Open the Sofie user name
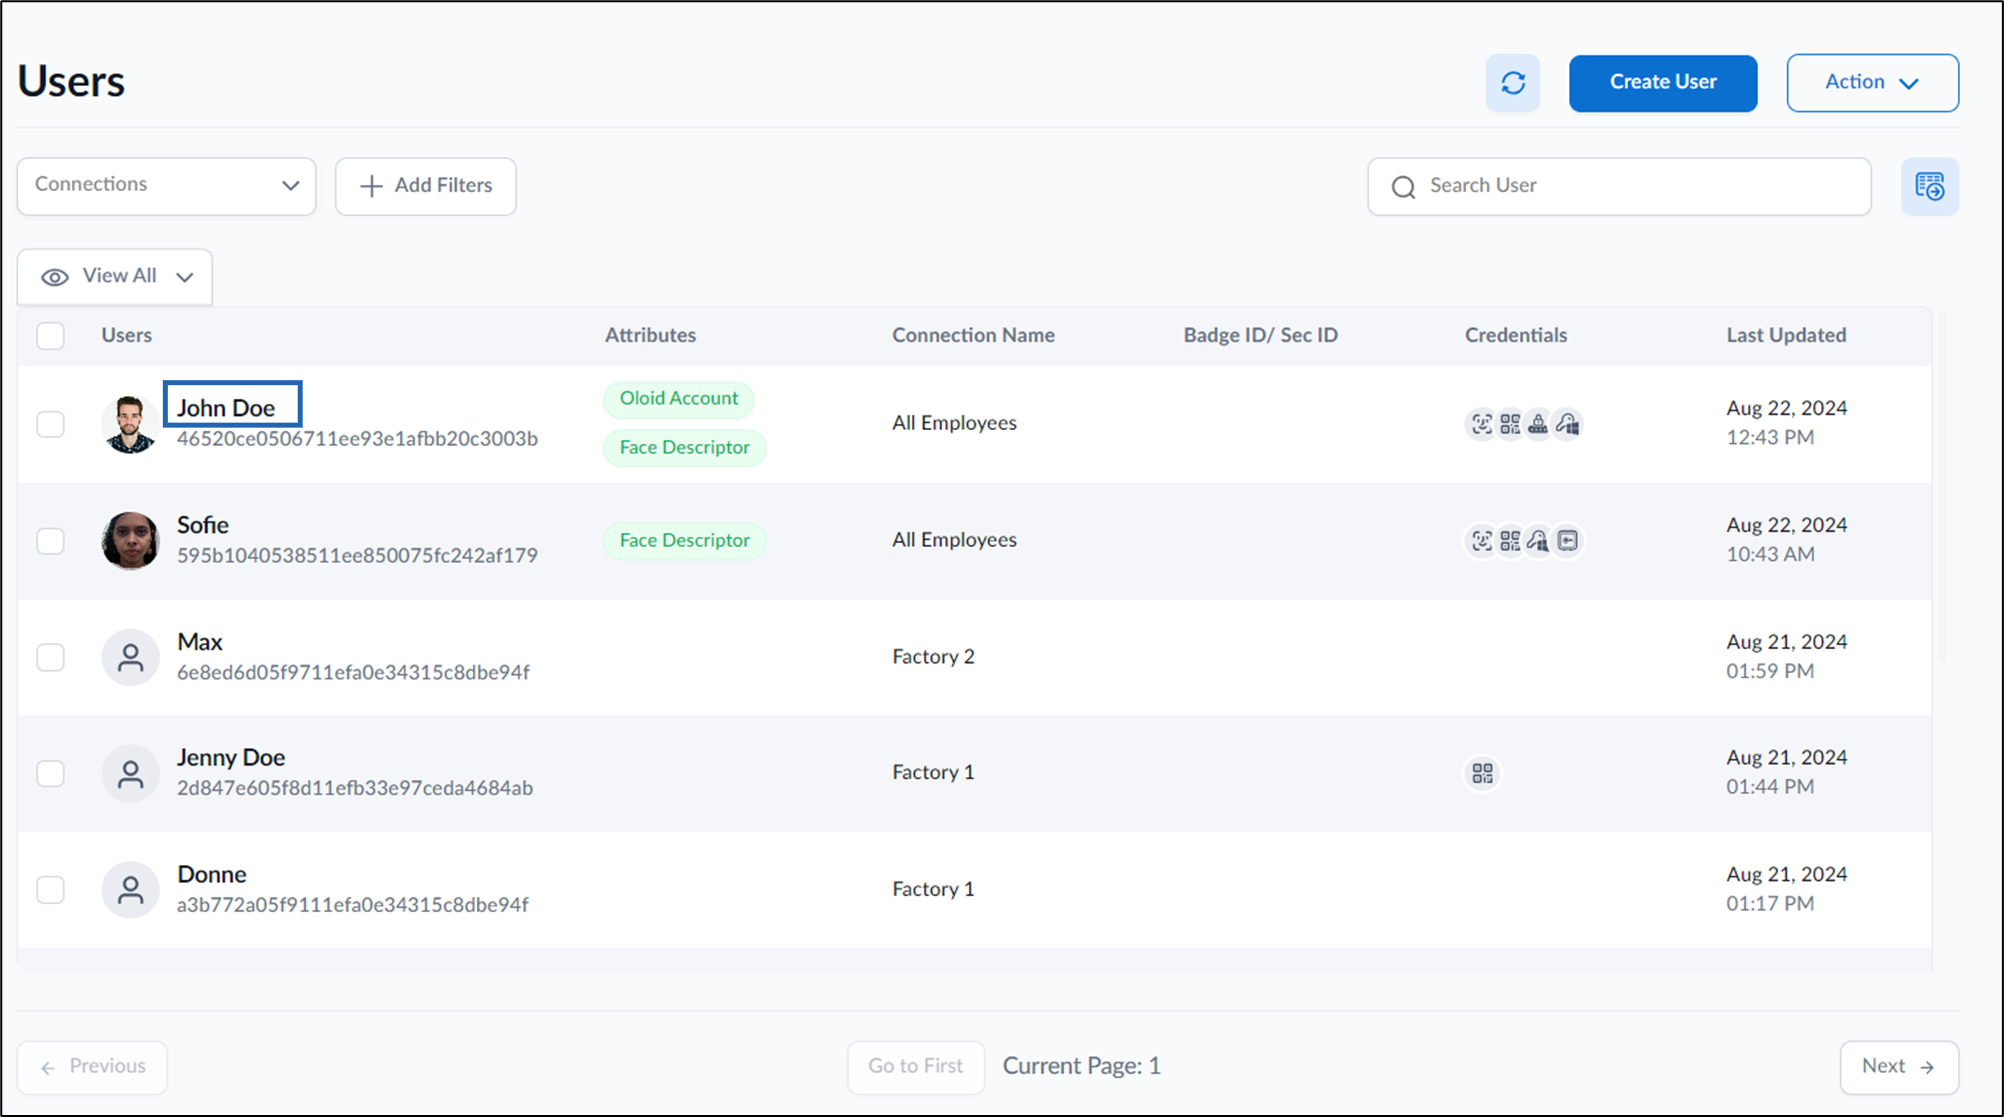 (203, 525)
